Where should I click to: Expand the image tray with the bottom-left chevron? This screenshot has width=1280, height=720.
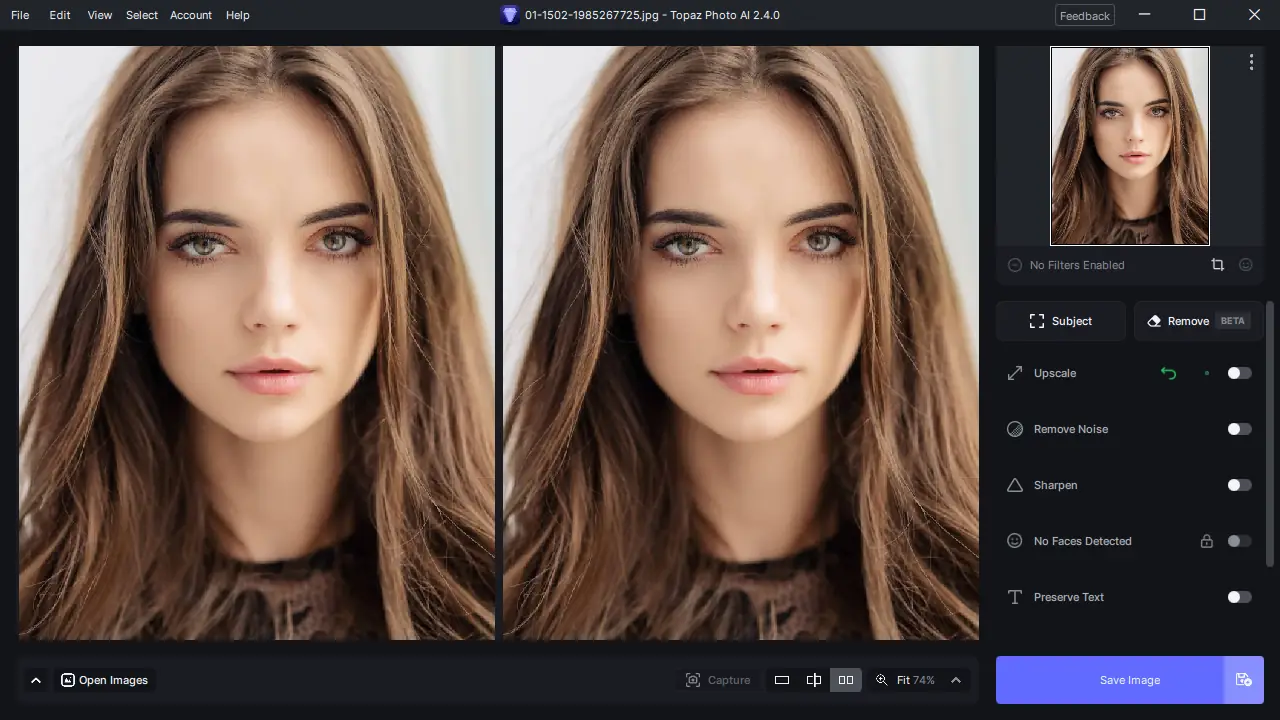coord(36,680)
